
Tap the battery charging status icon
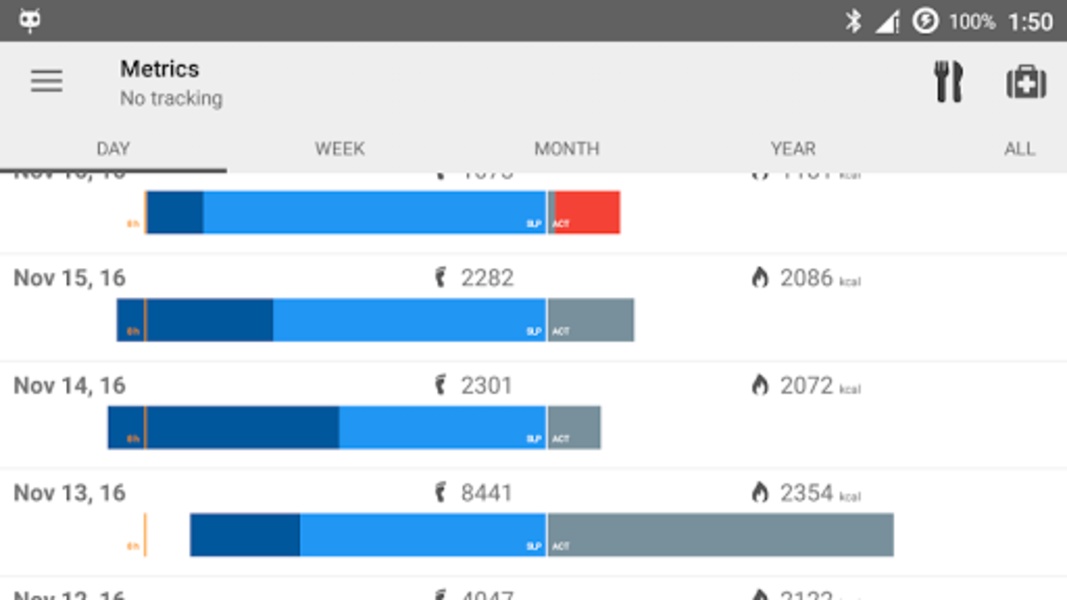pos(925,21)
